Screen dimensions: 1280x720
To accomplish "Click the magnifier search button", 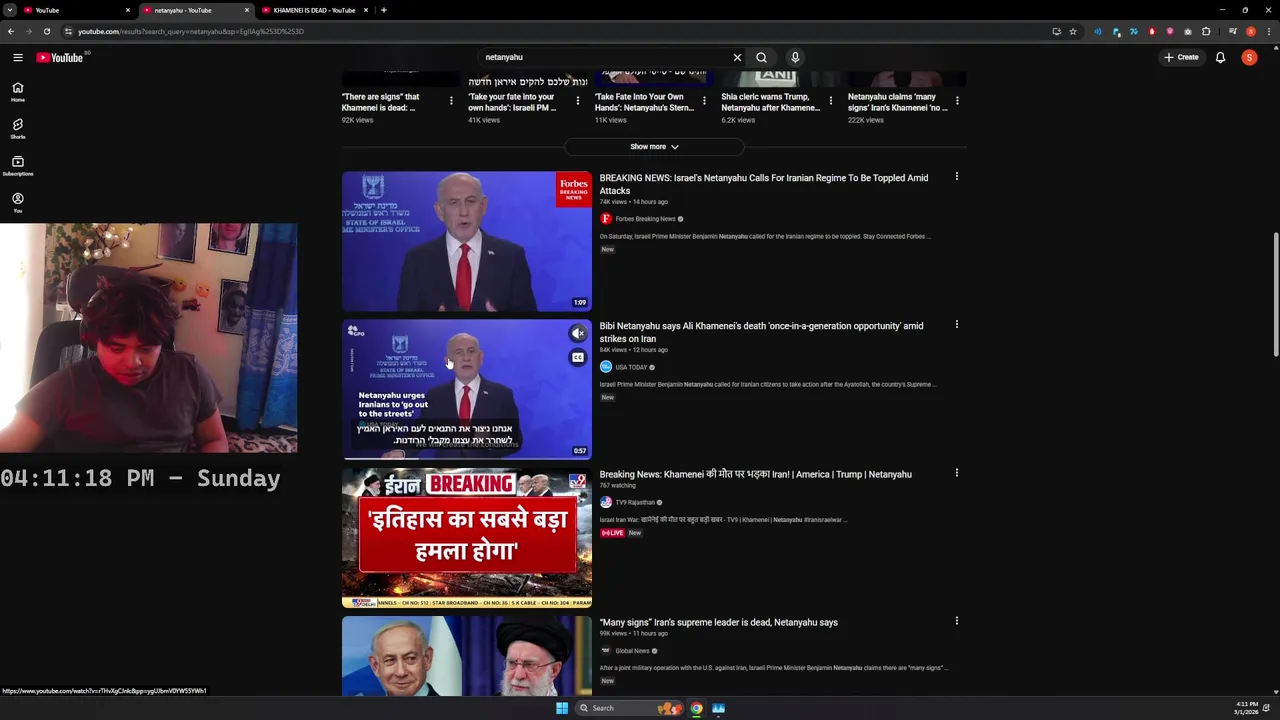I will coord(761,58).
